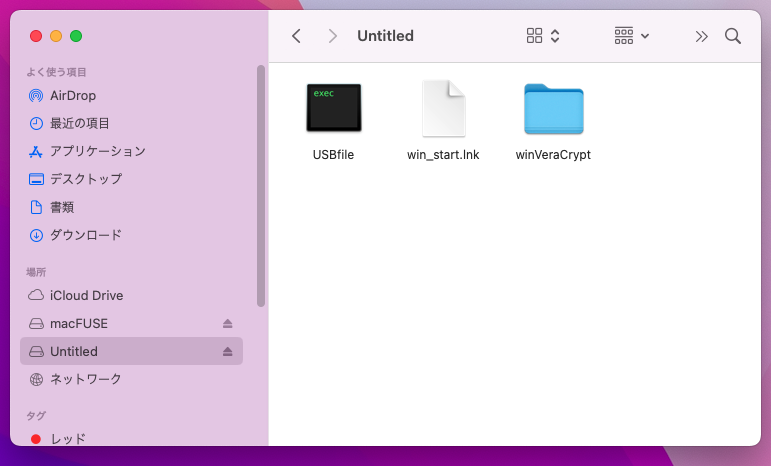Image resolution: width=771 pixels, height=466 pixels.
Task: Open the 書類 folder in the sidebar
Action: (62, 207)
